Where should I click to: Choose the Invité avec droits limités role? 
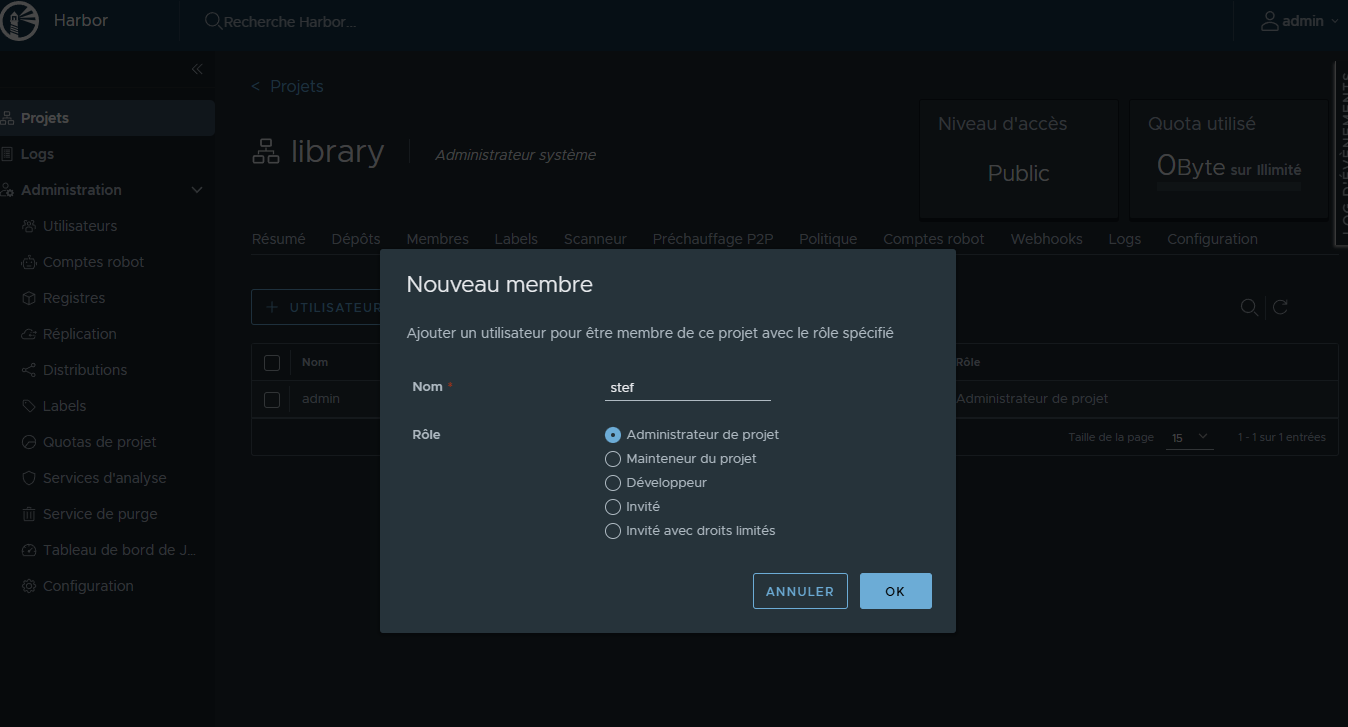pos(613,531)
